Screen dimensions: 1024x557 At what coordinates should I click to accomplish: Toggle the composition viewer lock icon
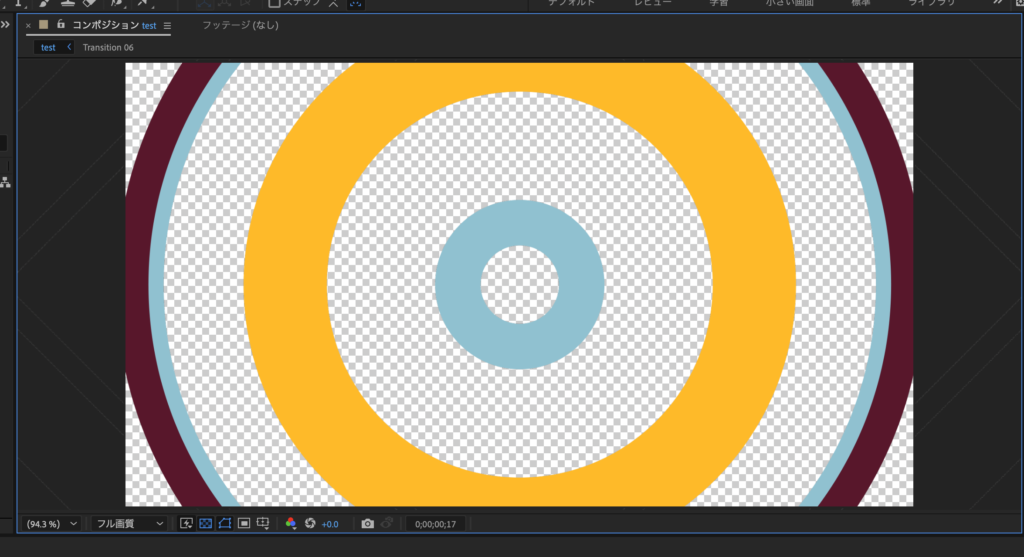(61, 24)
